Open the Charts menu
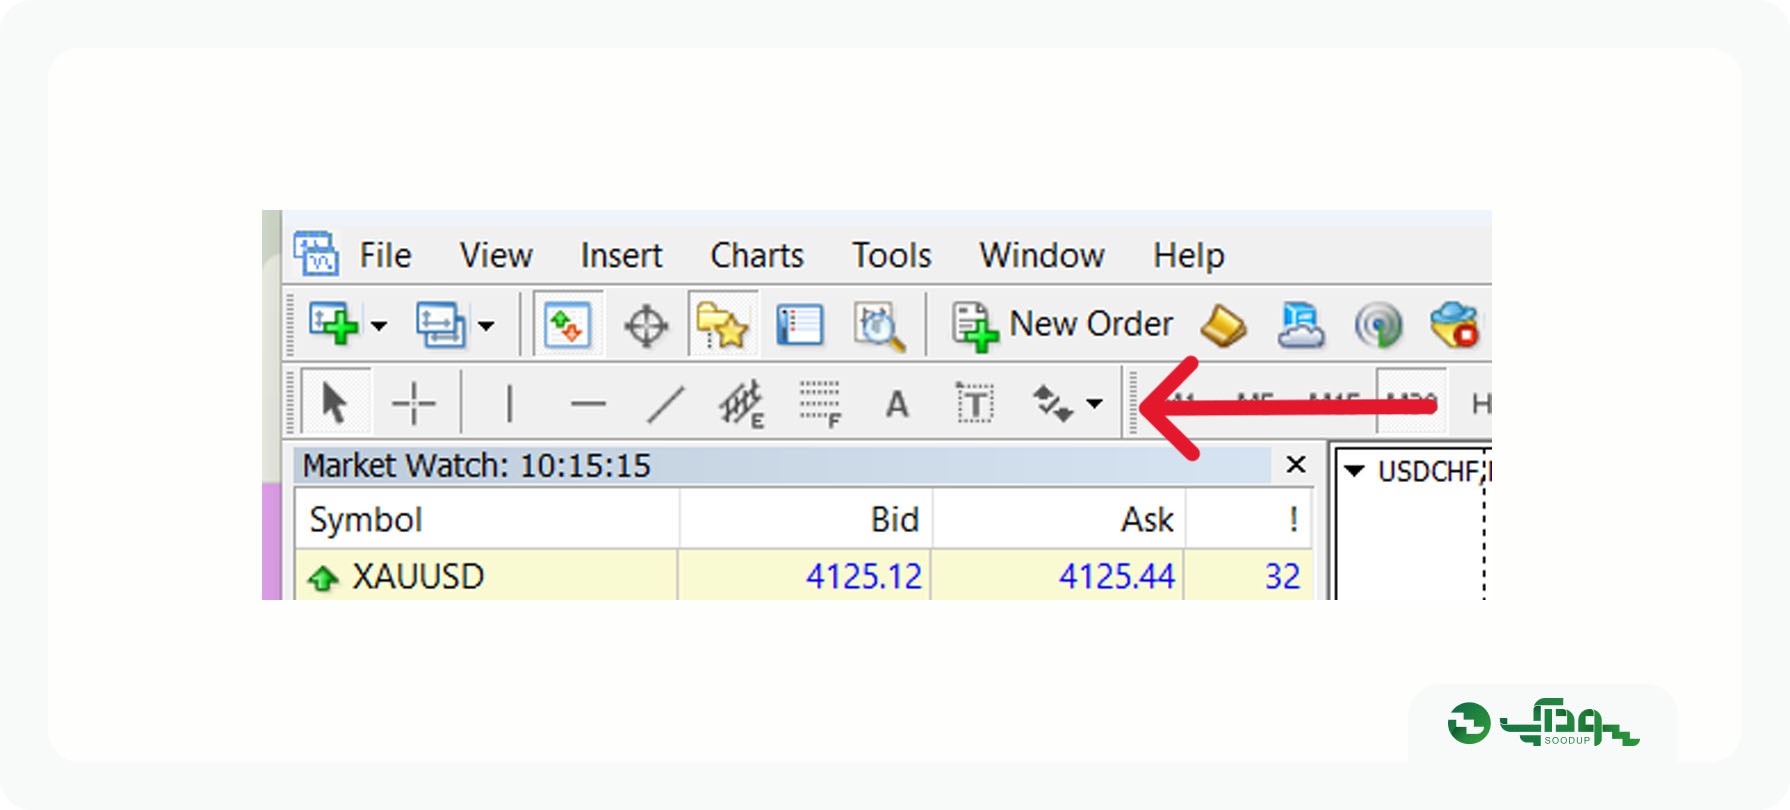 (757, 255)
